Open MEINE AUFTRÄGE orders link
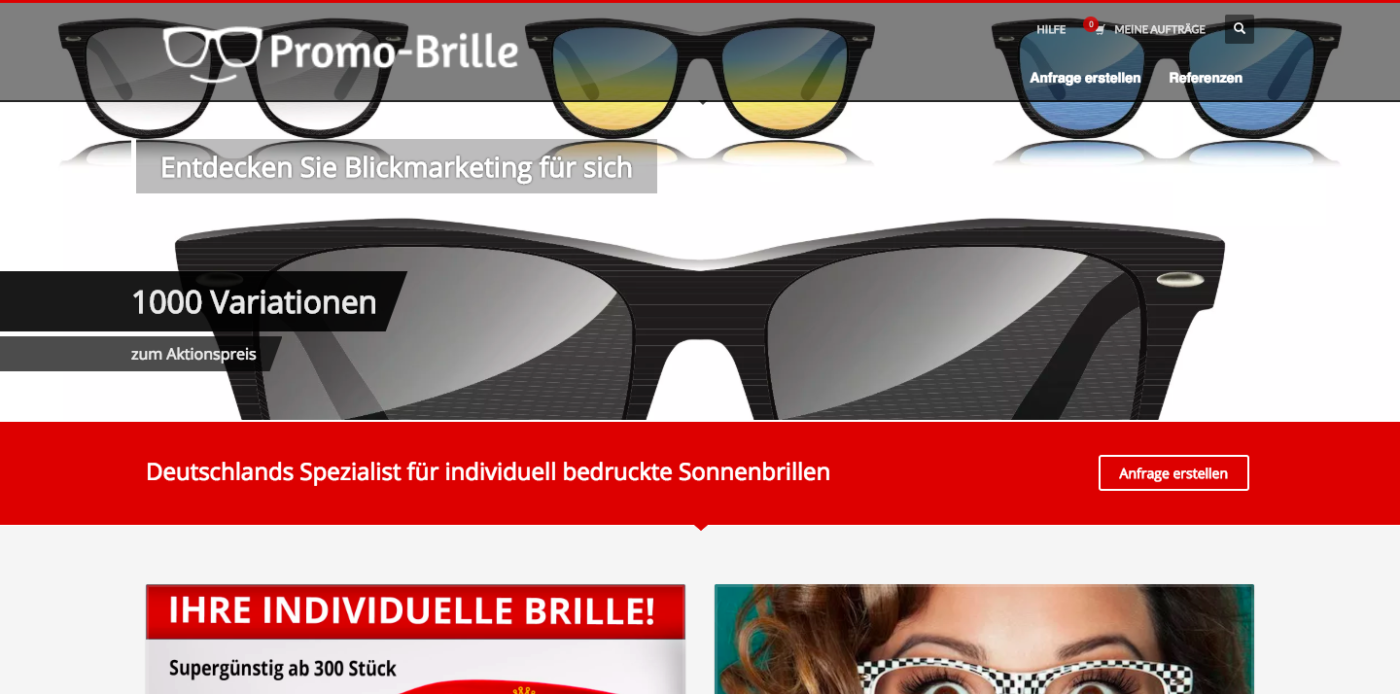Image resolution: width=1400 pixels, height=694 pixels. coord(1160,30)
